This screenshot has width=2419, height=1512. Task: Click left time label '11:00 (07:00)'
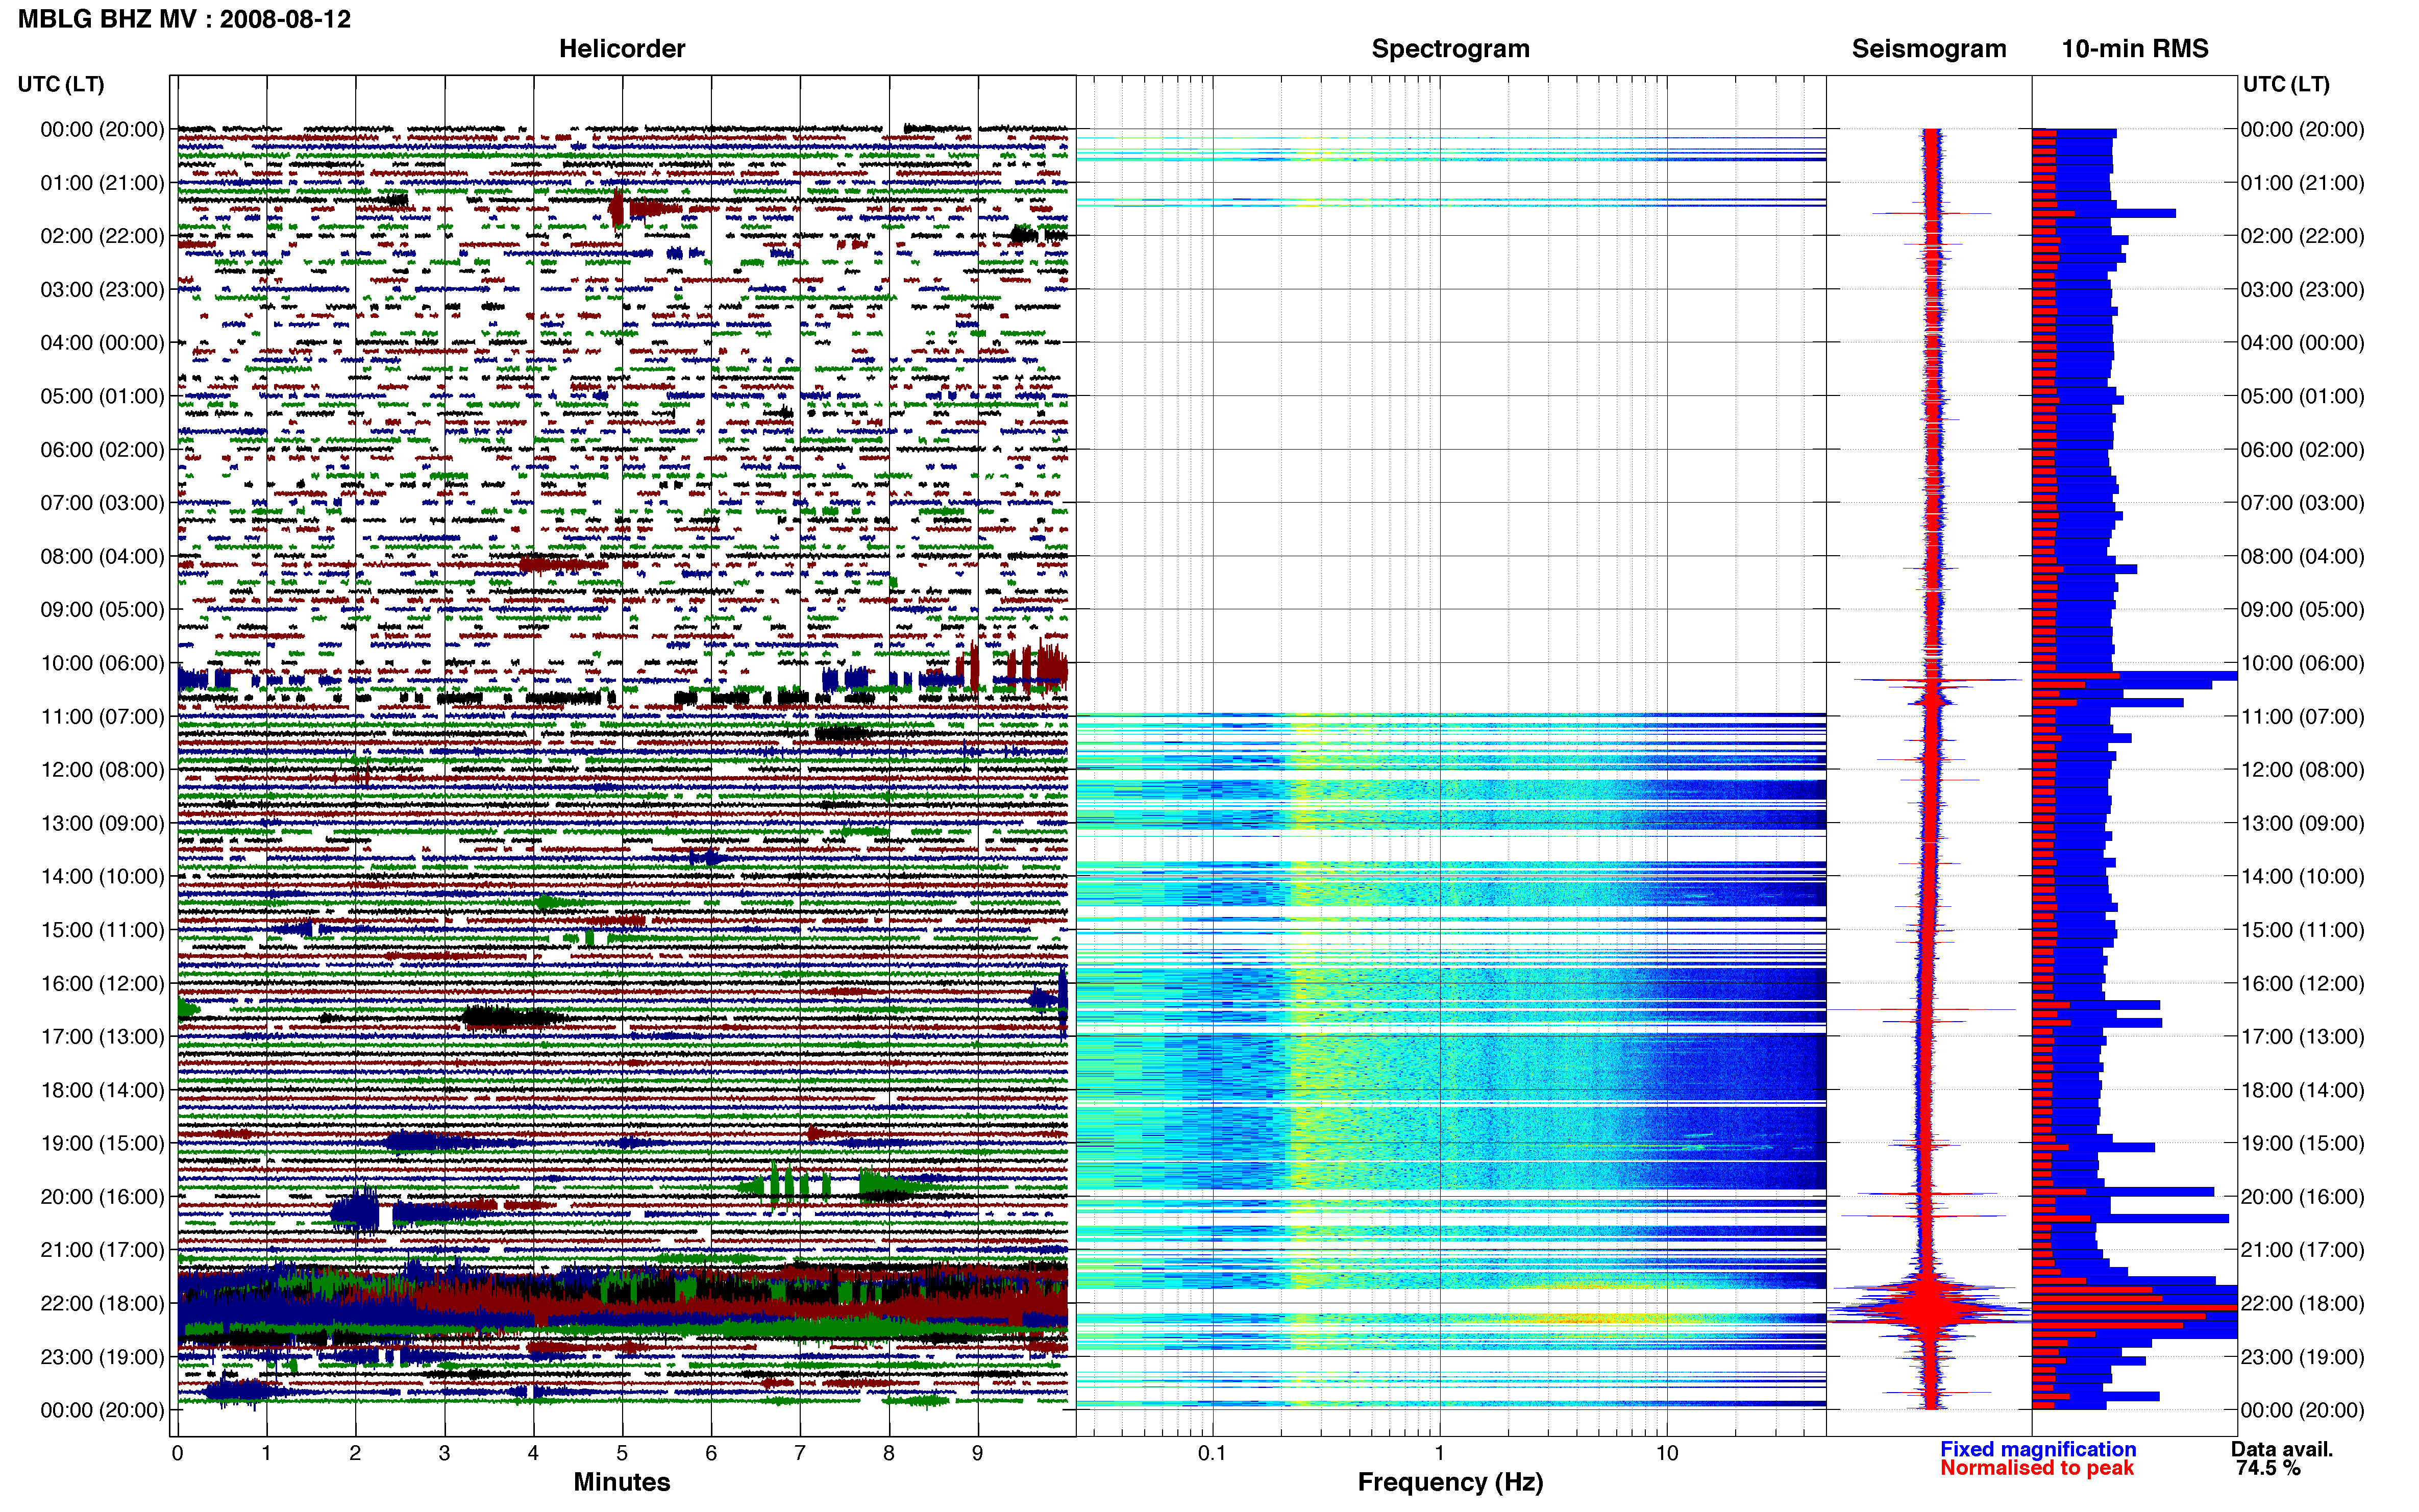(102, 716)
